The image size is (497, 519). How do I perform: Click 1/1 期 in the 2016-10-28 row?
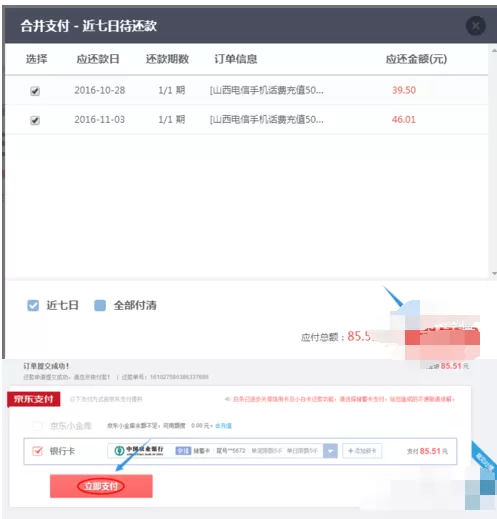click(172, 90)
